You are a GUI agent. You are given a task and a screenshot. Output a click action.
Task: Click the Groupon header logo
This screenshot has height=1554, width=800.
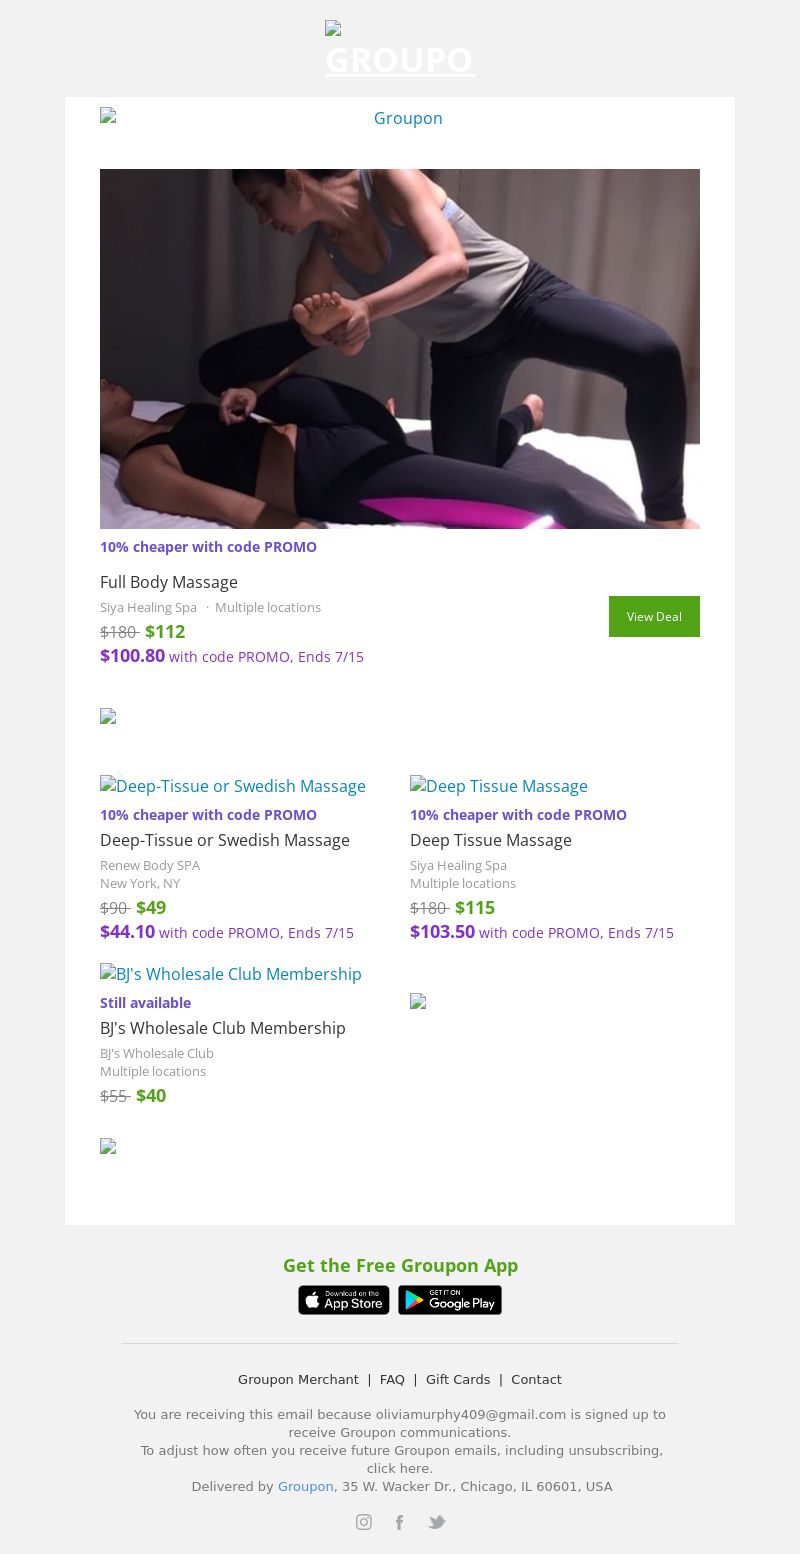click(400, 50)
